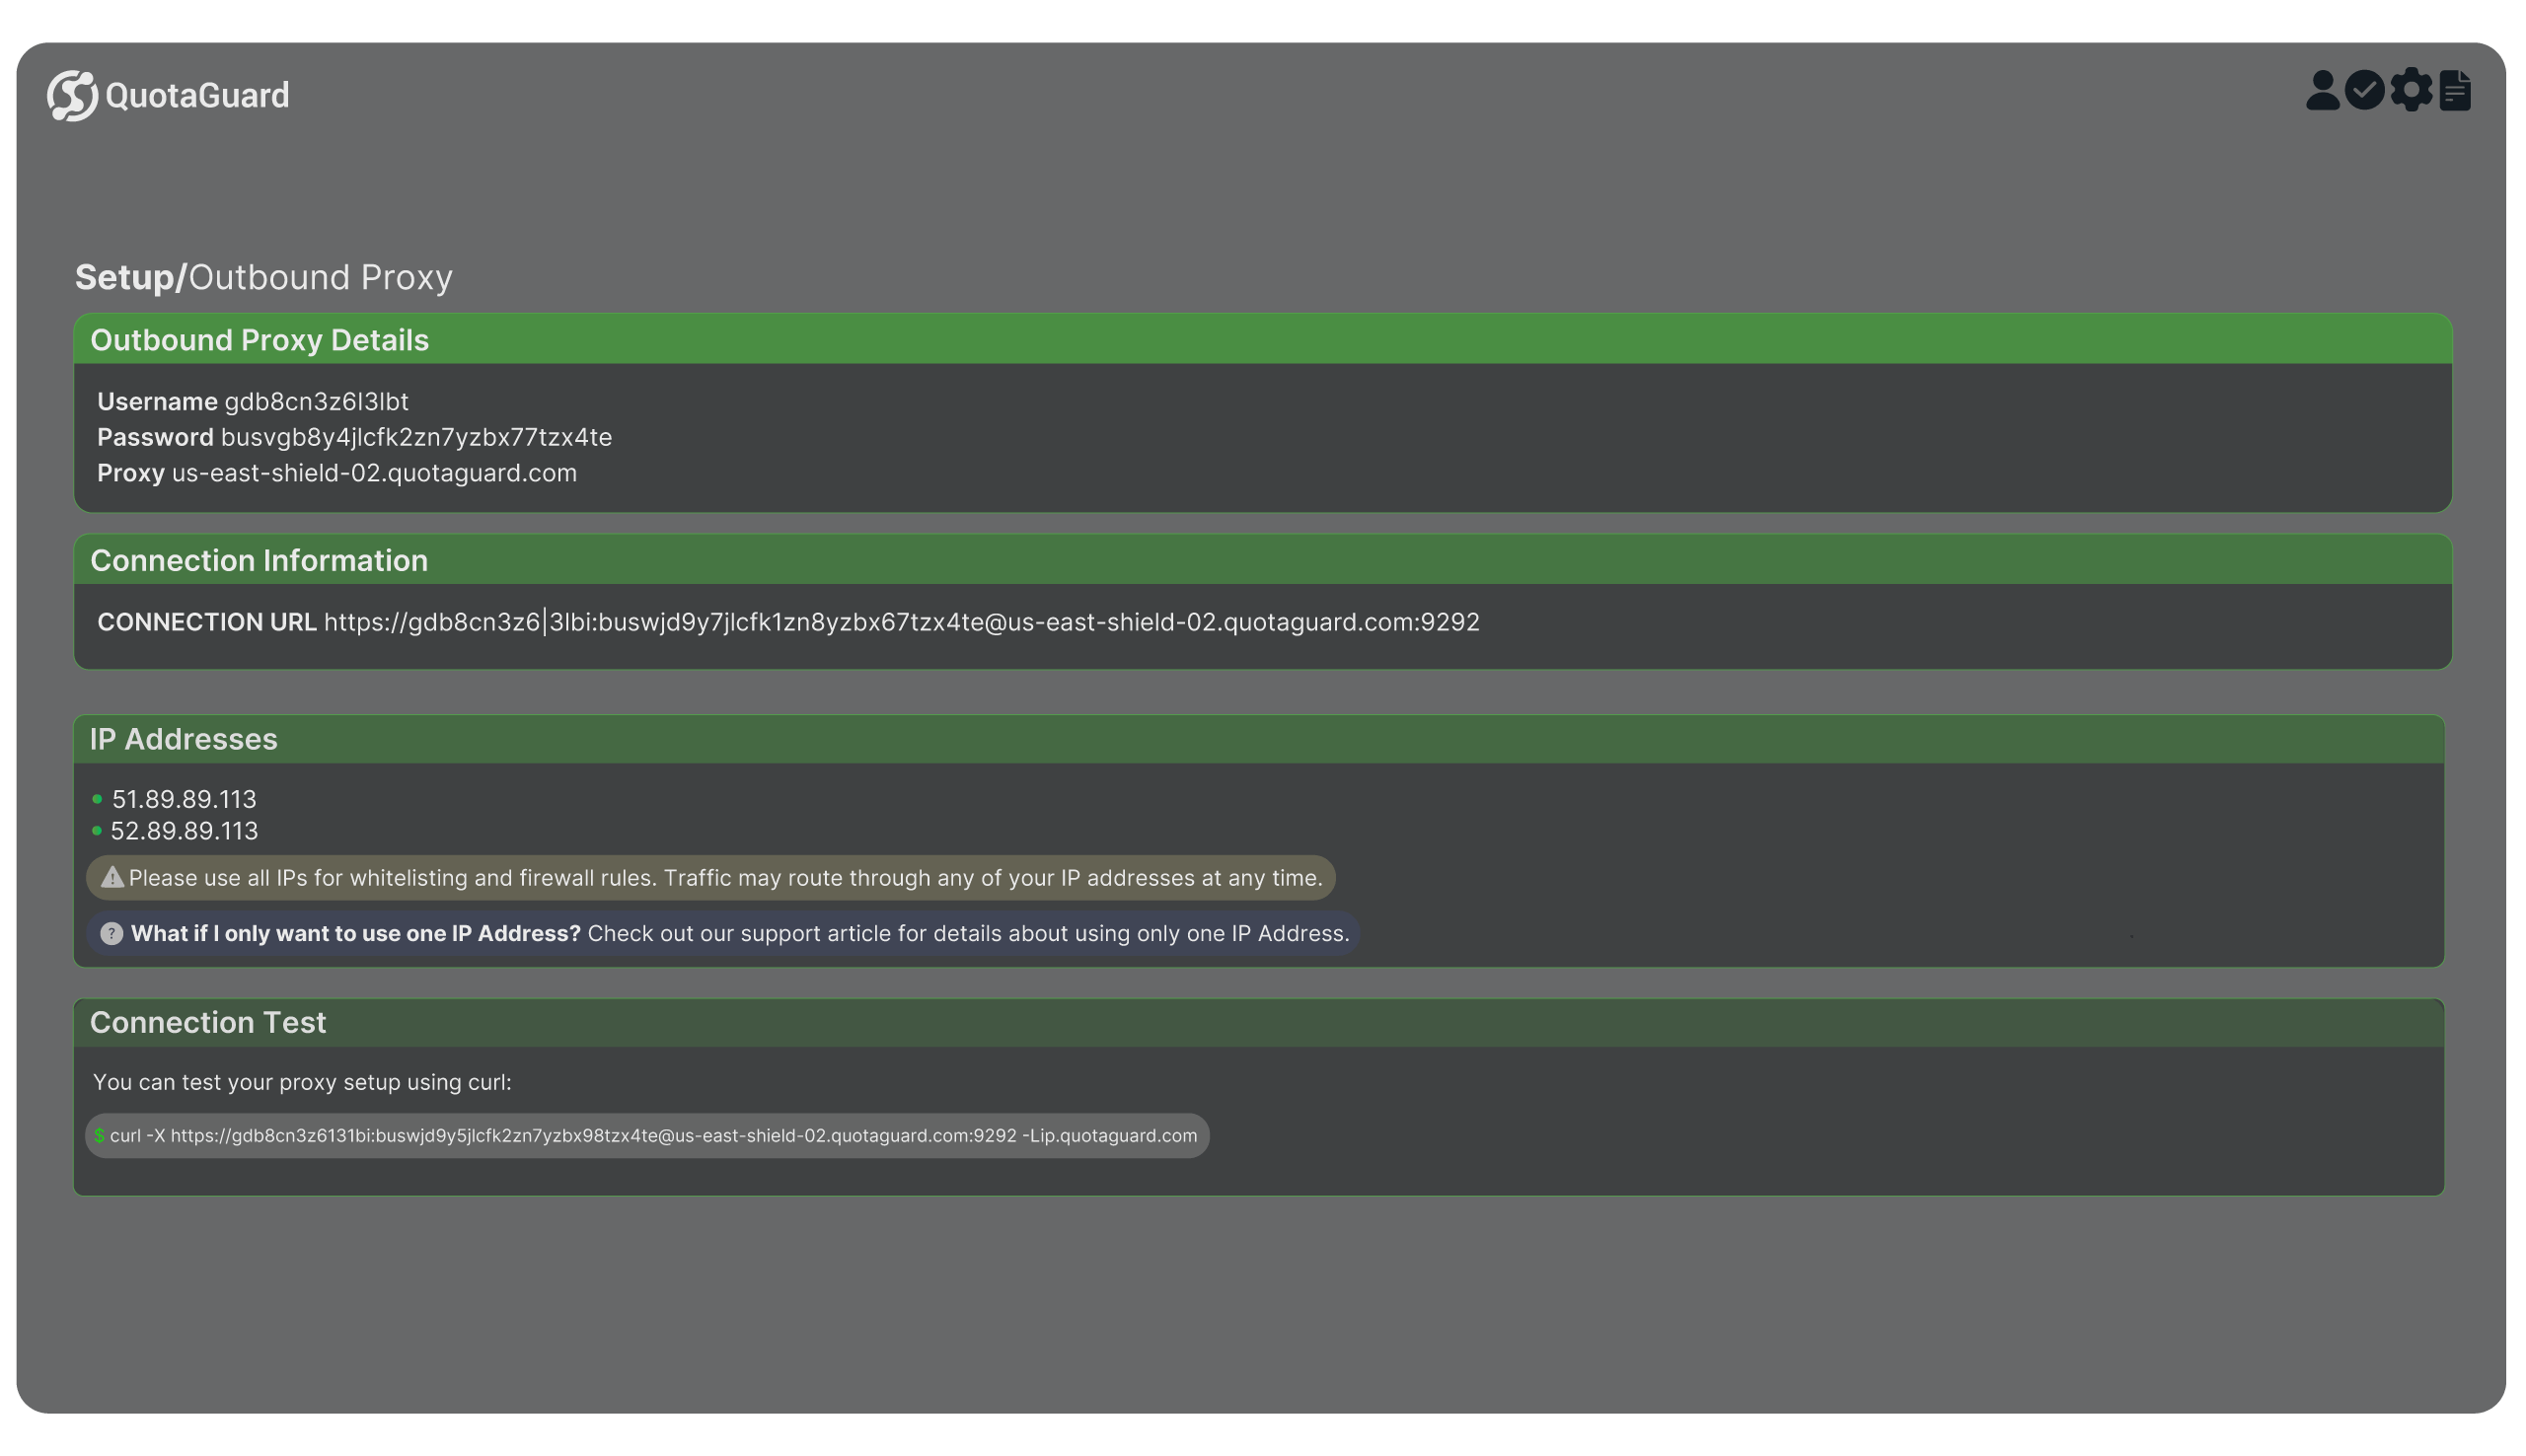Open the settings gear icon
Viewport: 2526px width, 1456px height.
tap(2411, 90)
